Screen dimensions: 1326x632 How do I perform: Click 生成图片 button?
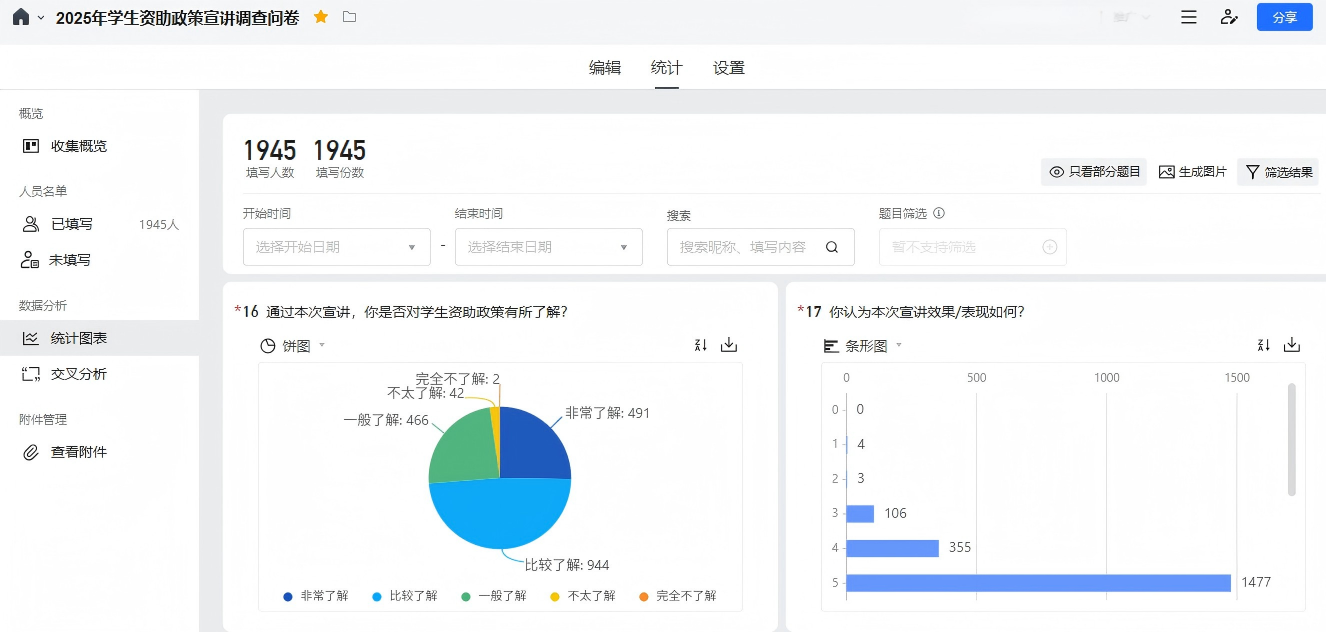coord(1192,172)
